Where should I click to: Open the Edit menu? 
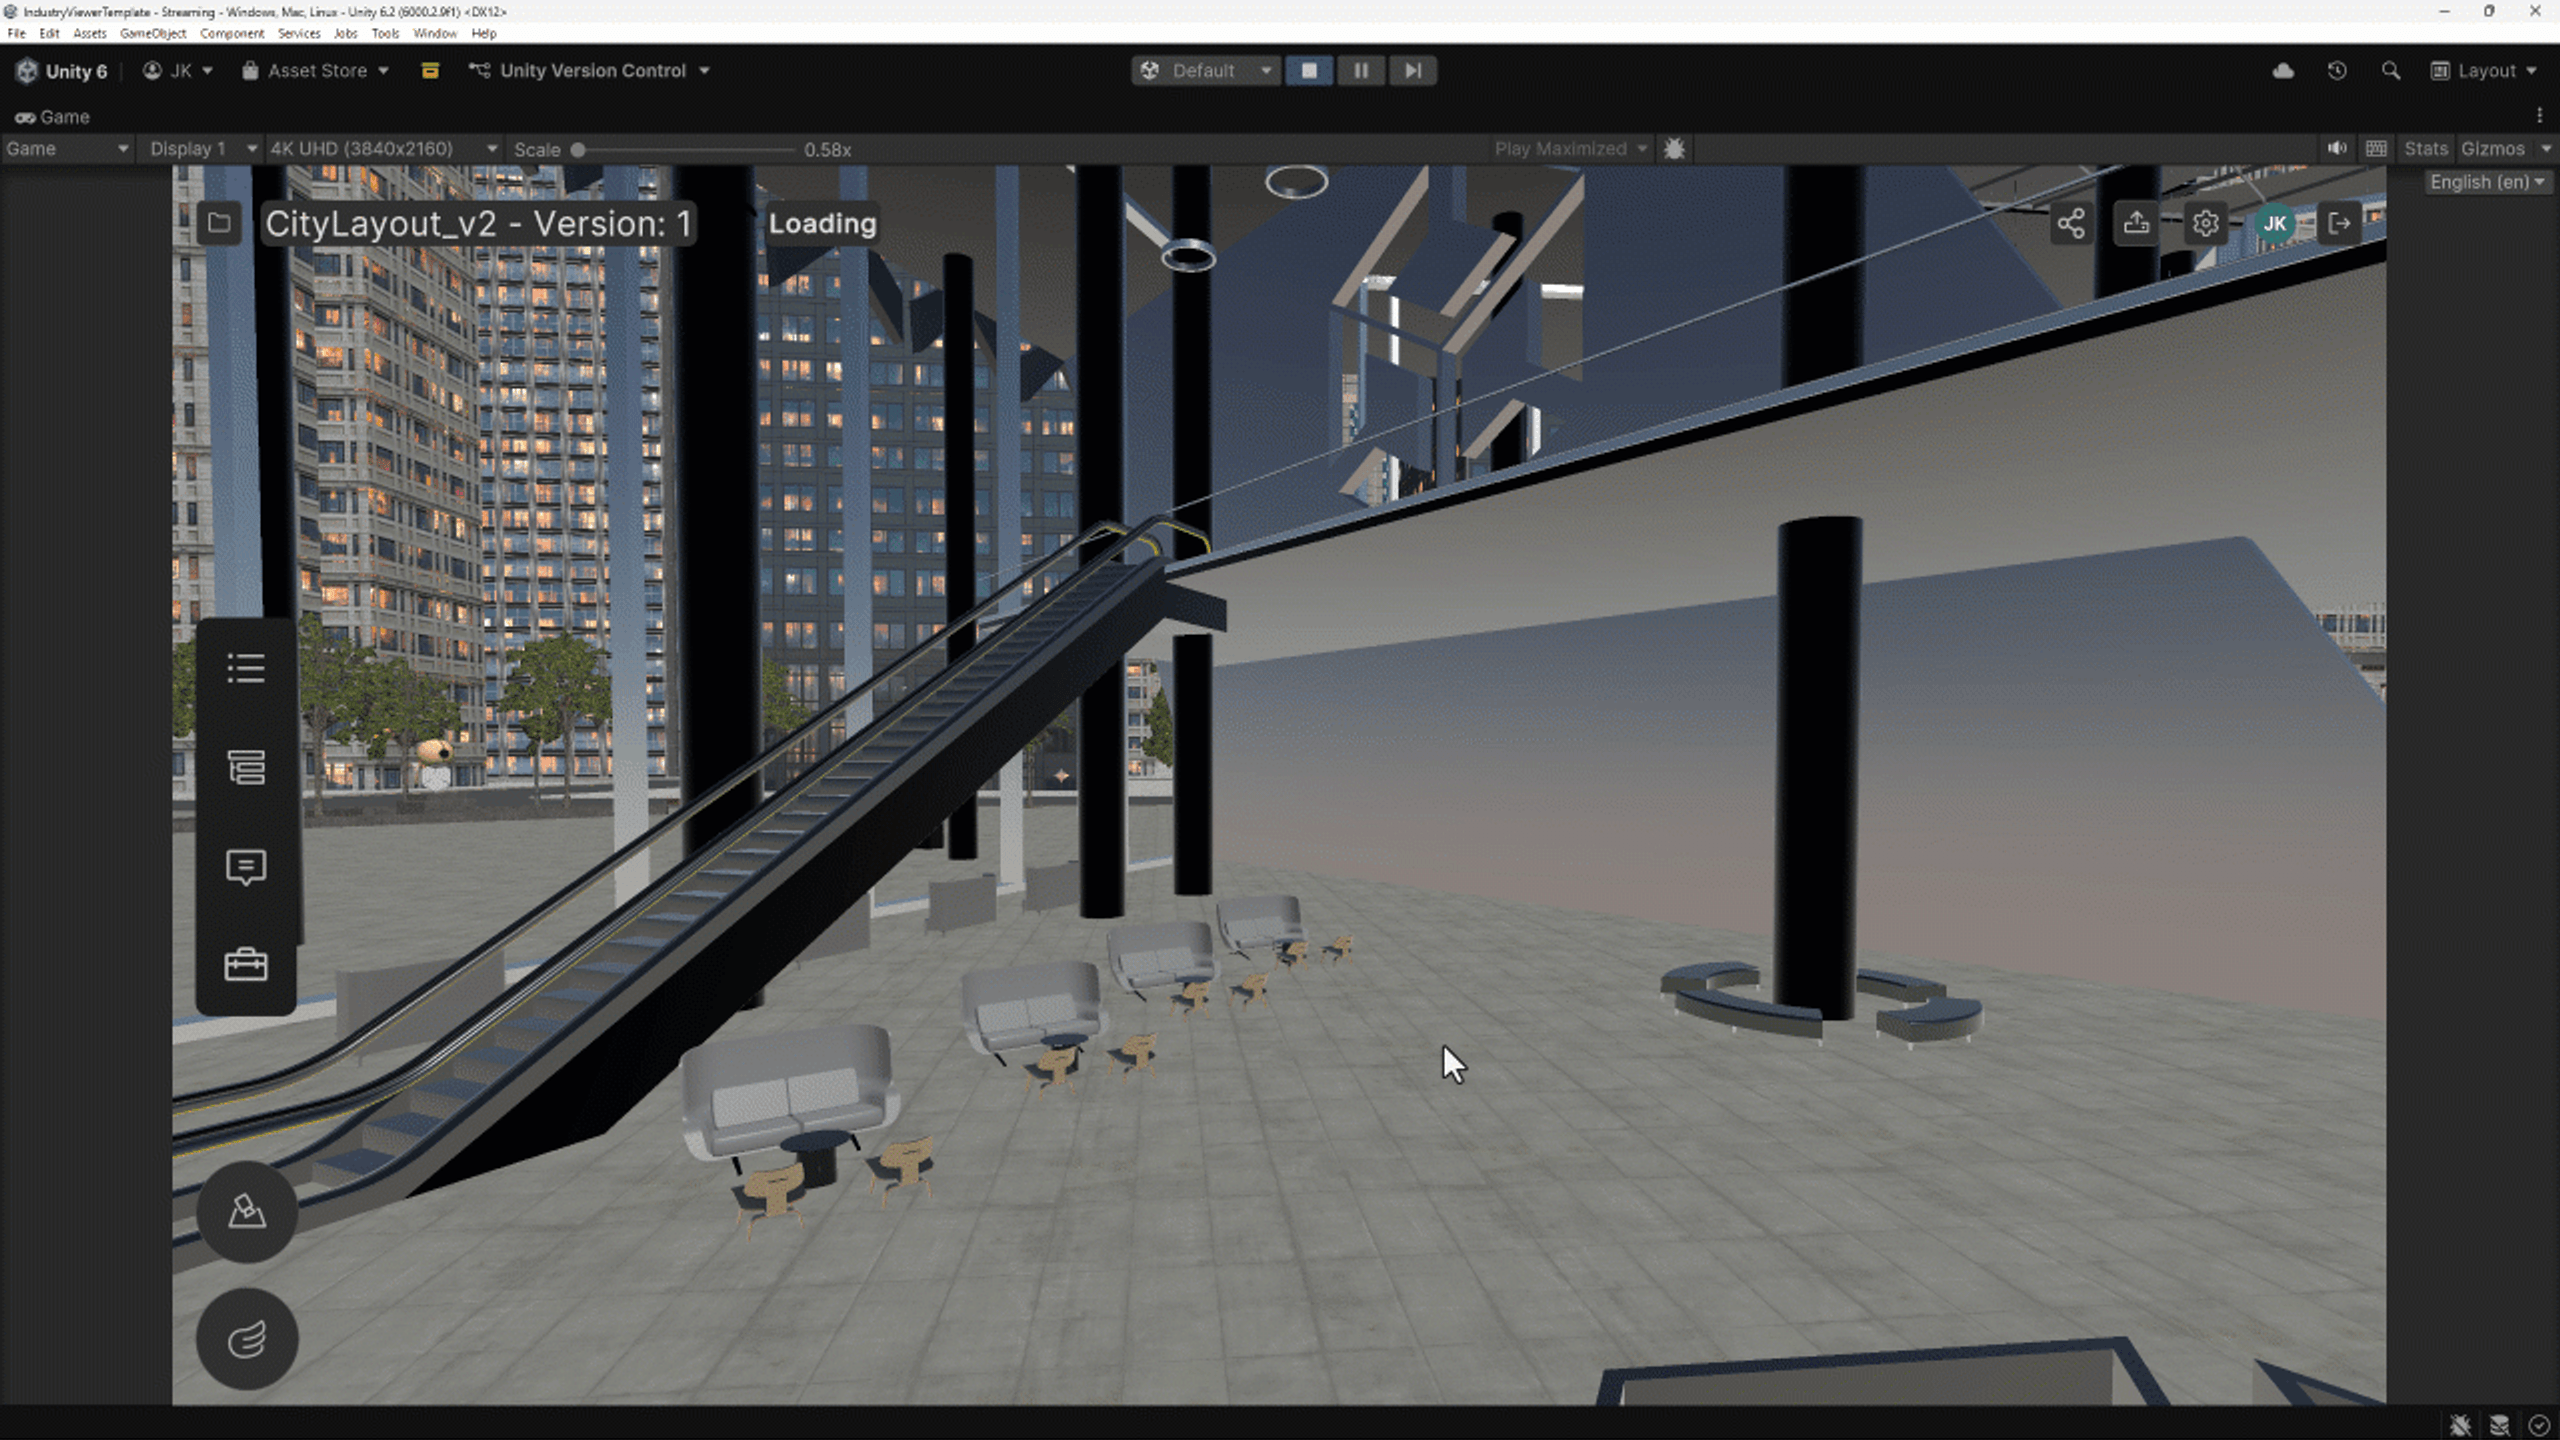[49, 33]
